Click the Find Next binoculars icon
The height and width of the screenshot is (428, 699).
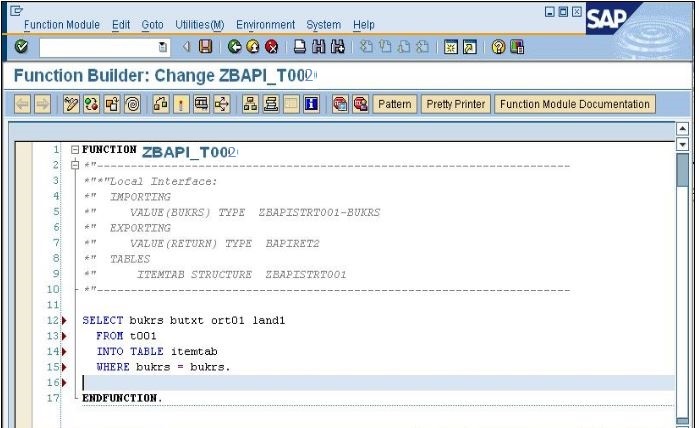tap(338, 46)
